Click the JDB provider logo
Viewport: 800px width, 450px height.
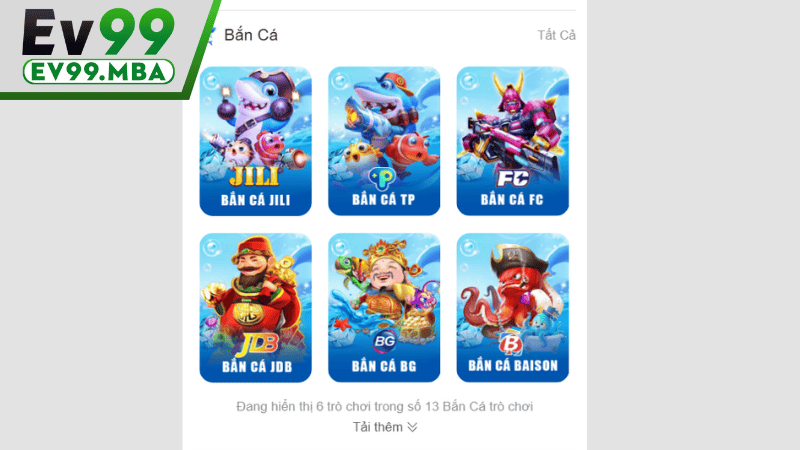point(257,344)
